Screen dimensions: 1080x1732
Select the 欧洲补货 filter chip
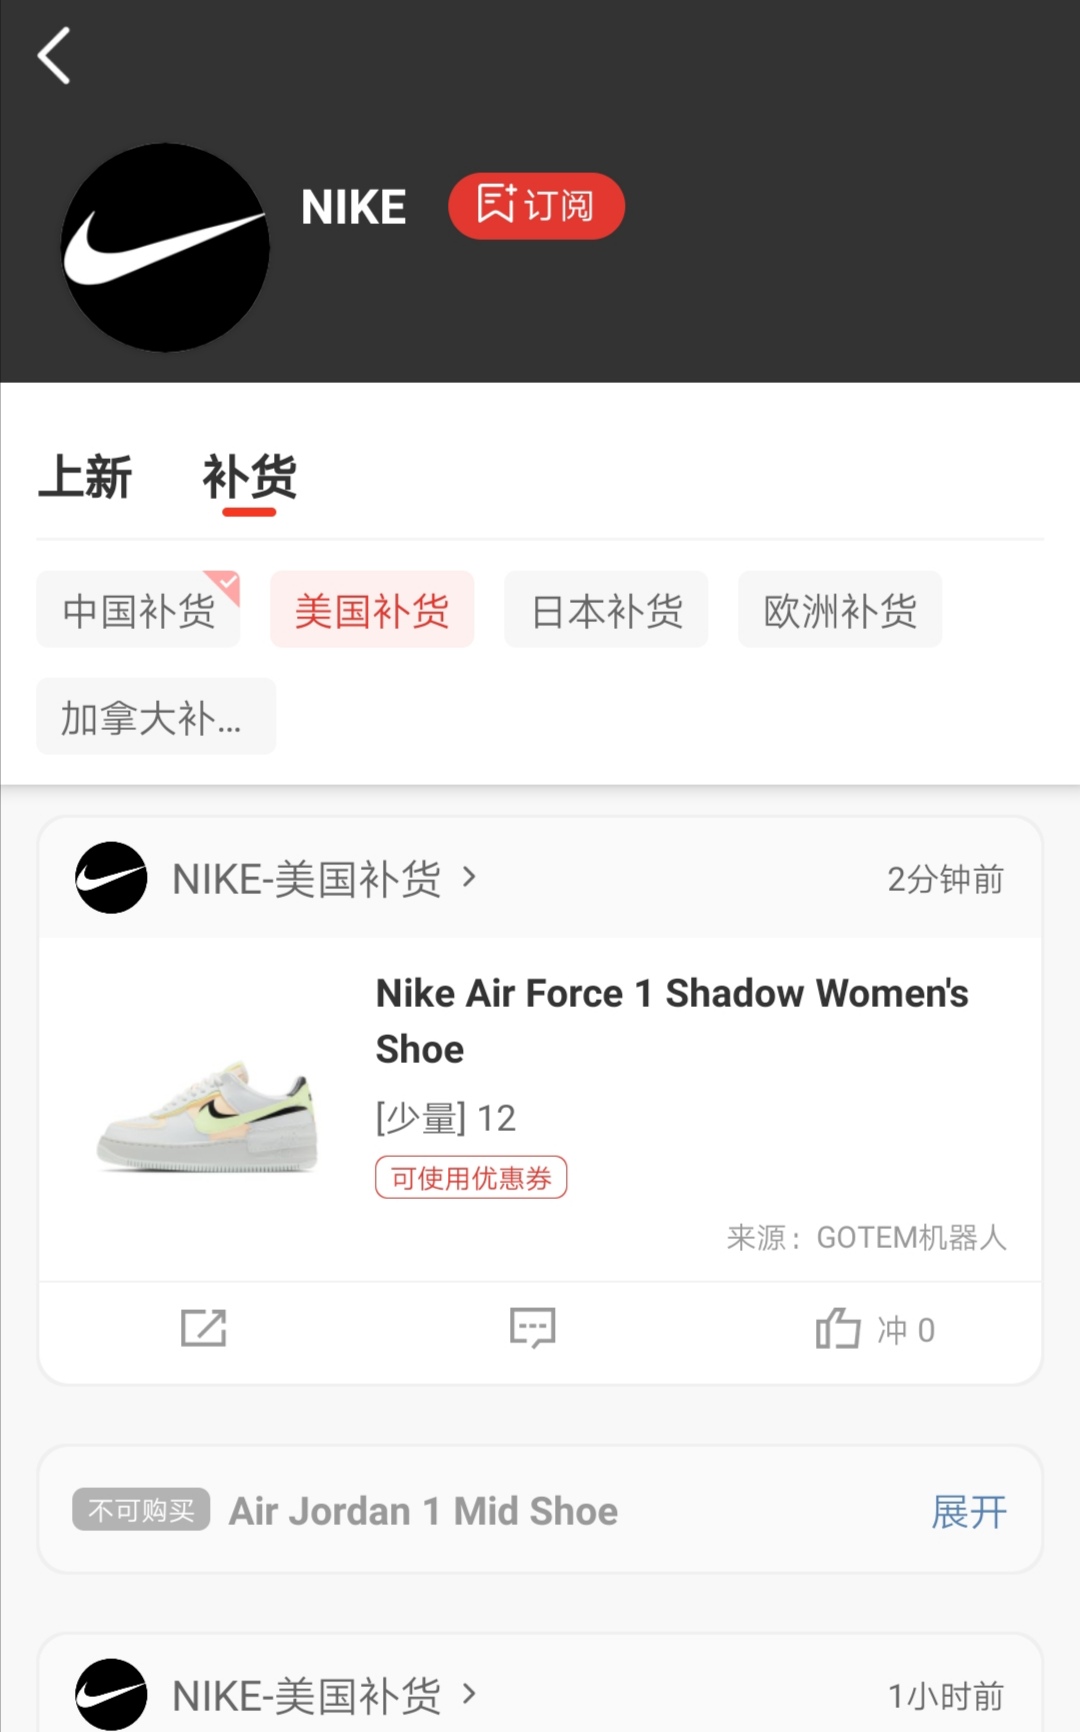pyautogui.click(x=840, y=610)
